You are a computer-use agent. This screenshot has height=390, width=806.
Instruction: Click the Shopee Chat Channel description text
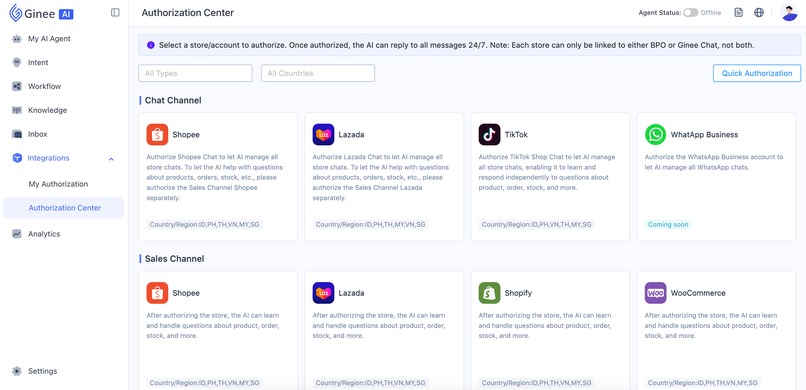[x=215, y=177]
